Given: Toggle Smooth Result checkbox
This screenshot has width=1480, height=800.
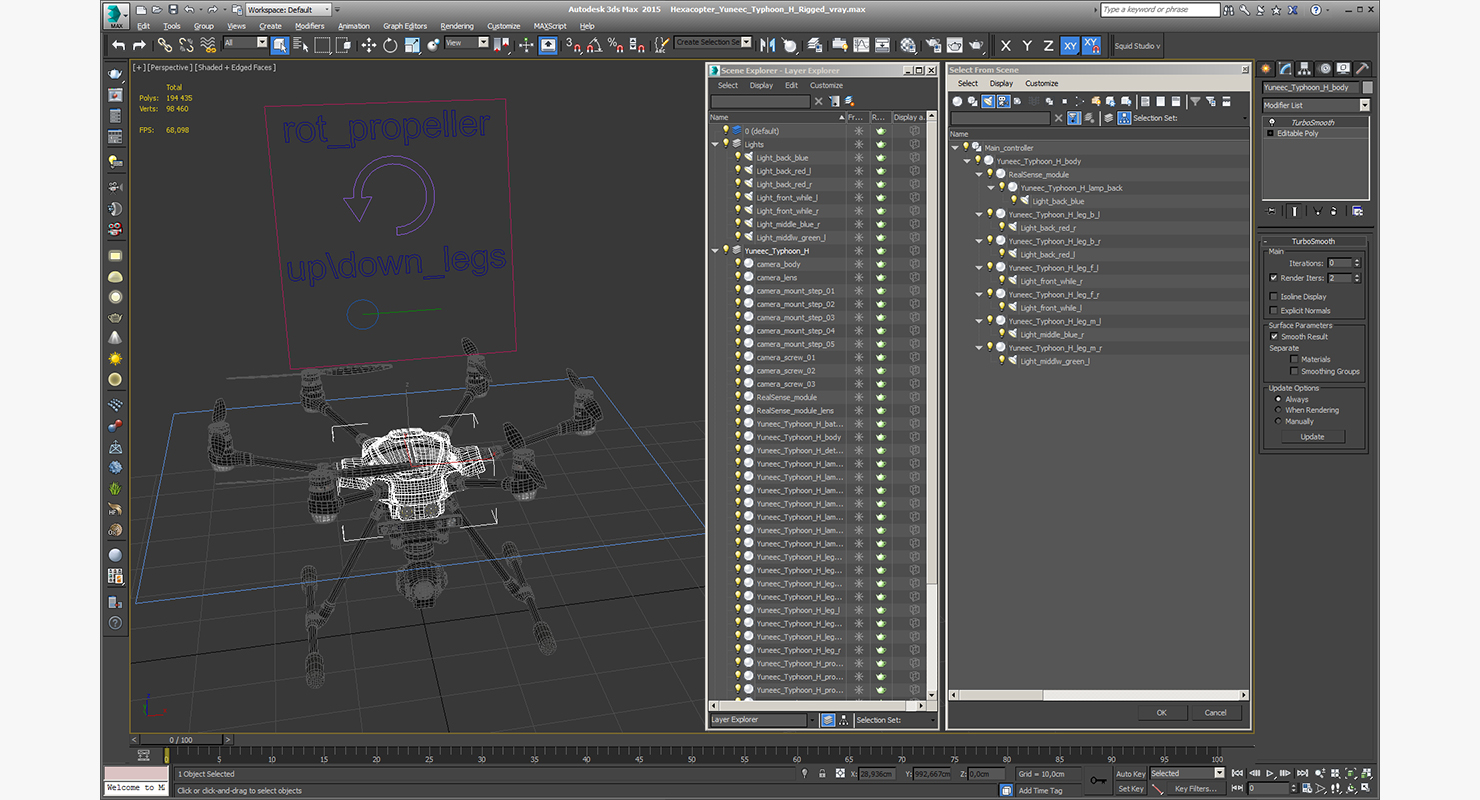Looking at the screenshot, I should (x=1274, y=336).
